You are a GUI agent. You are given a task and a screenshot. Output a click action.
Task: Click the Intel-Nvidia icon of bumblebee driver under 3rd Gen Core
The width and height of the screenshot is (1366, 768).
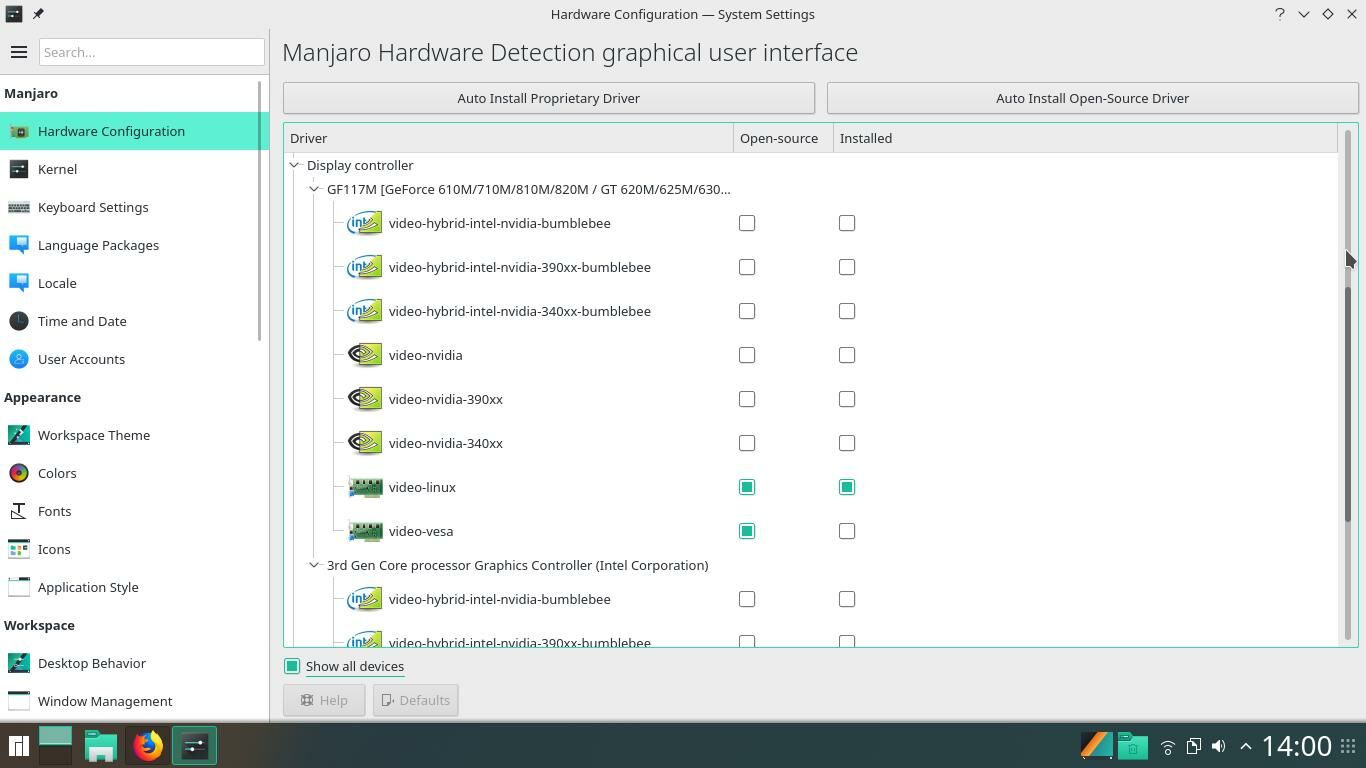pos(365,599)
